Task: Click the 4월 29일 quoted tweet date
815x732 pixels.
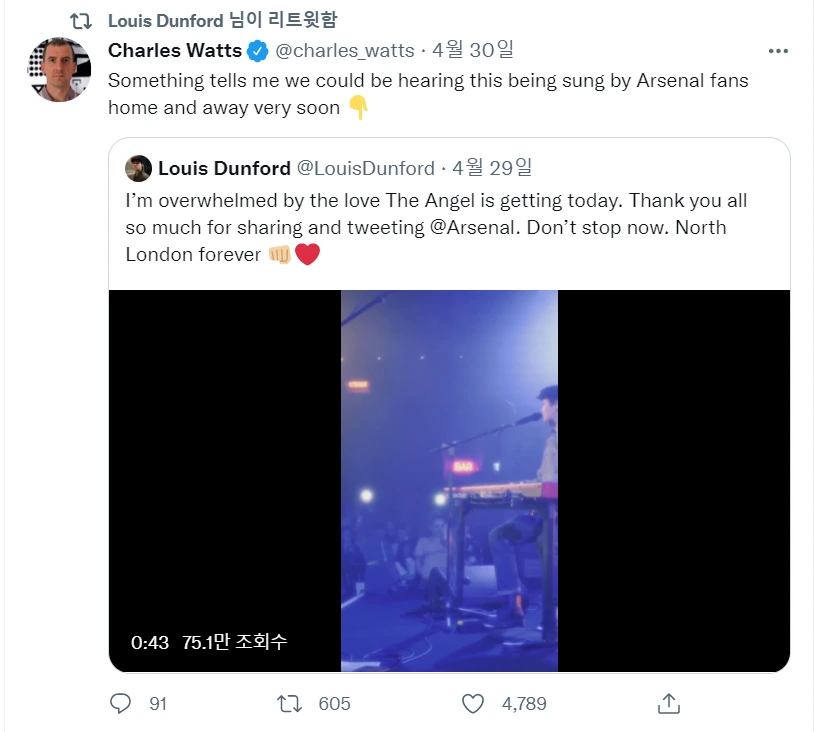Action: point(492,167)
